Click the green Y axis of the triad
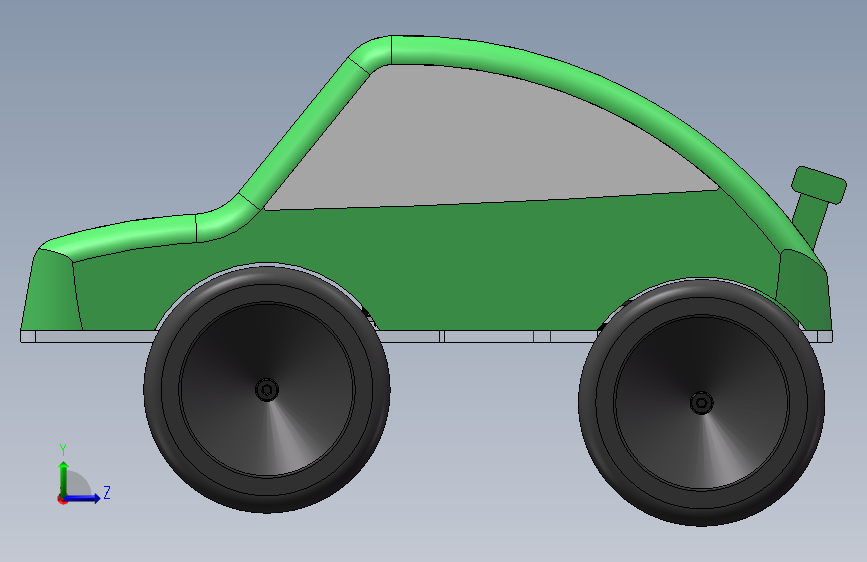Image resolution: width=867 pixels, height=562 pixels. pyautogui.click(x=64, y=478)
